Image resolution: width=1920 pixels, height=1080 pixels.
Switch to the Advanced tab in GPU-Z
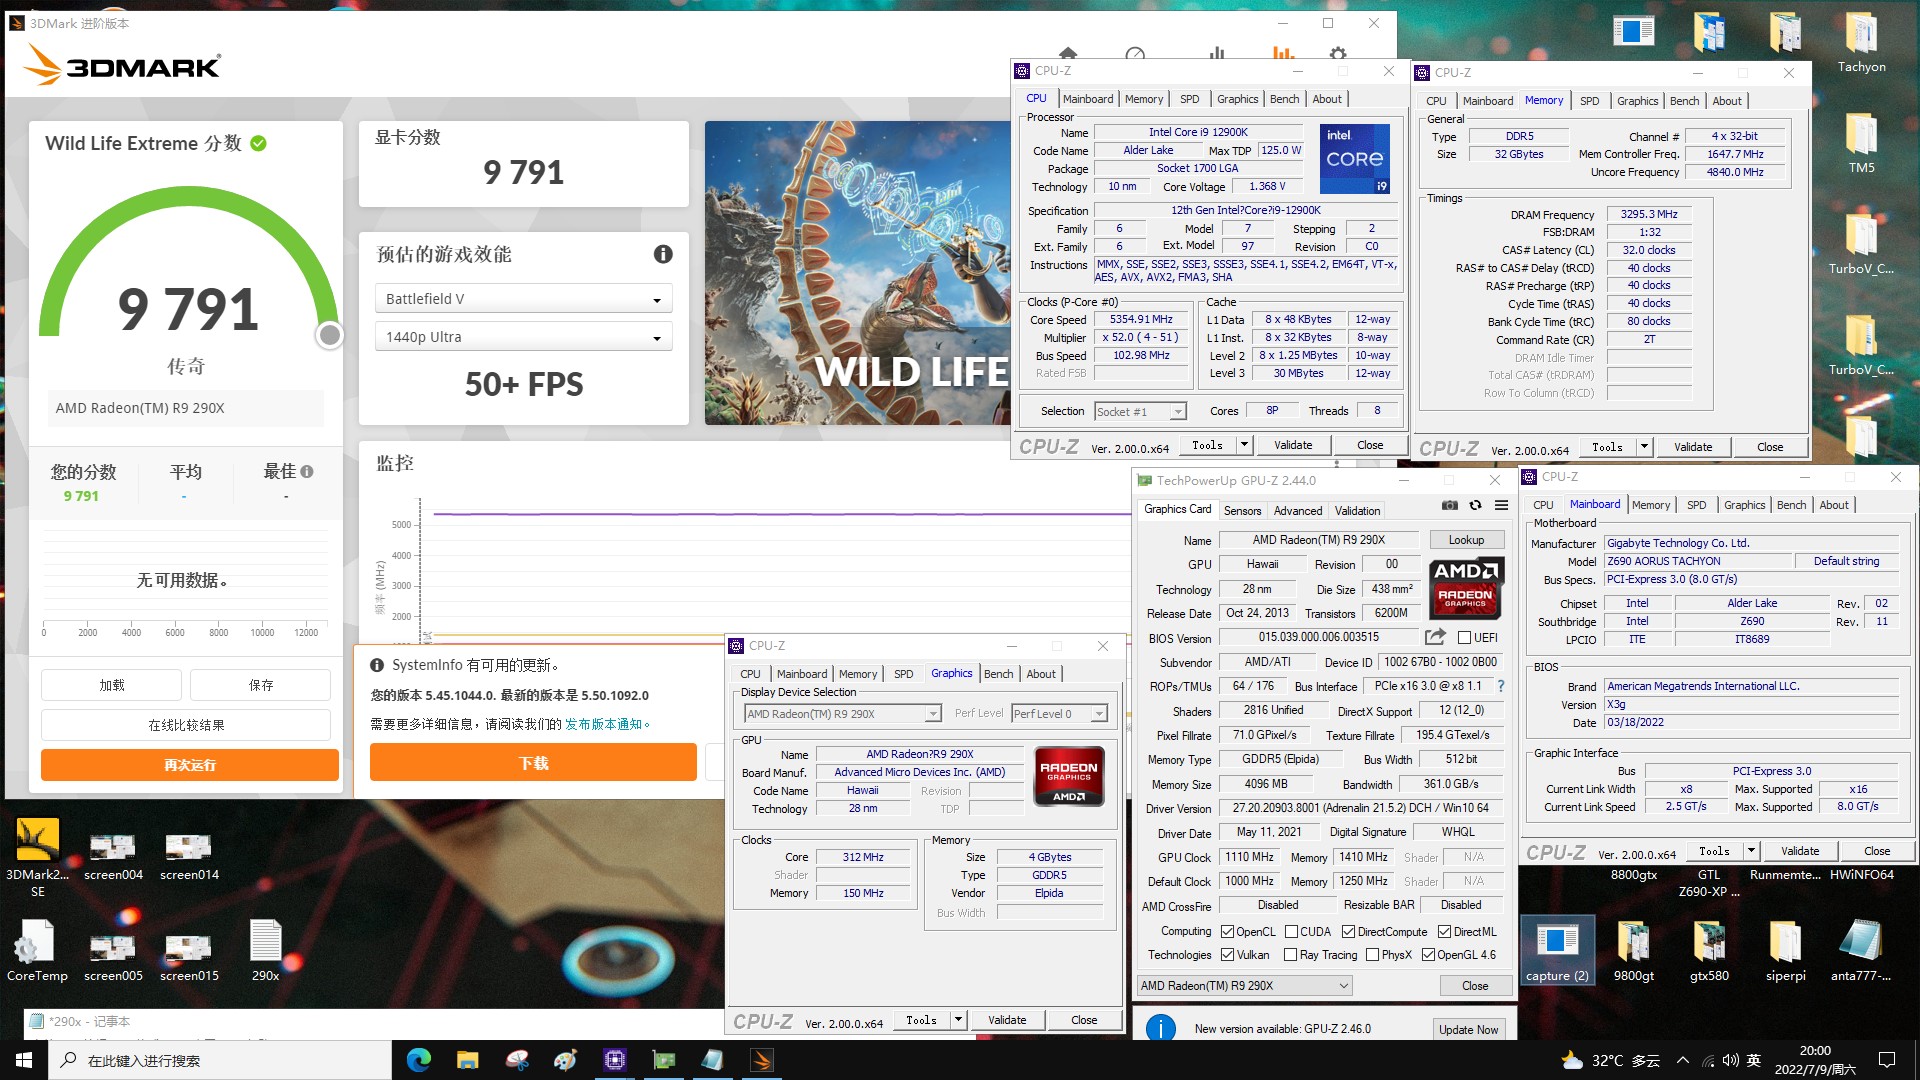click(1297, 510)
